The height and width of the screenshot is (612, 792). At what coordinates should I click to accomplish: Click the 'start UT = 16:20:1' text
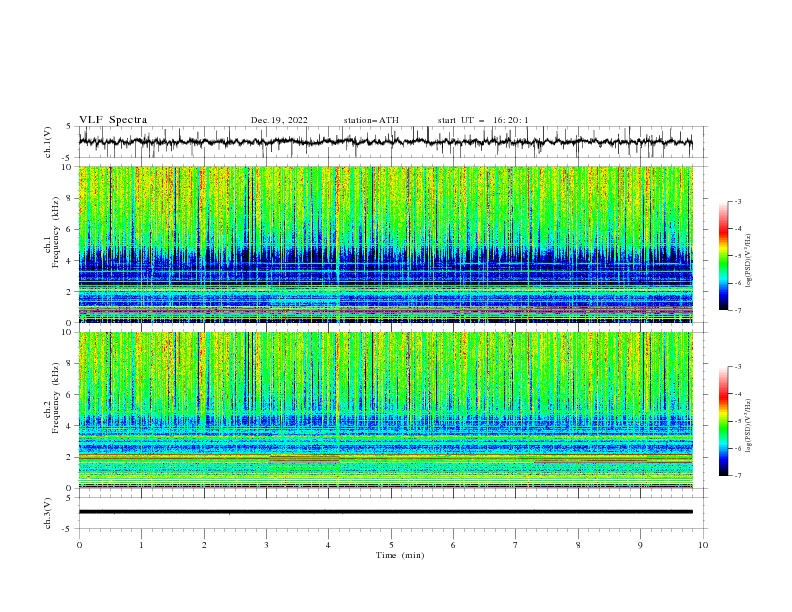pyautogui.click(x=483, y=120)
